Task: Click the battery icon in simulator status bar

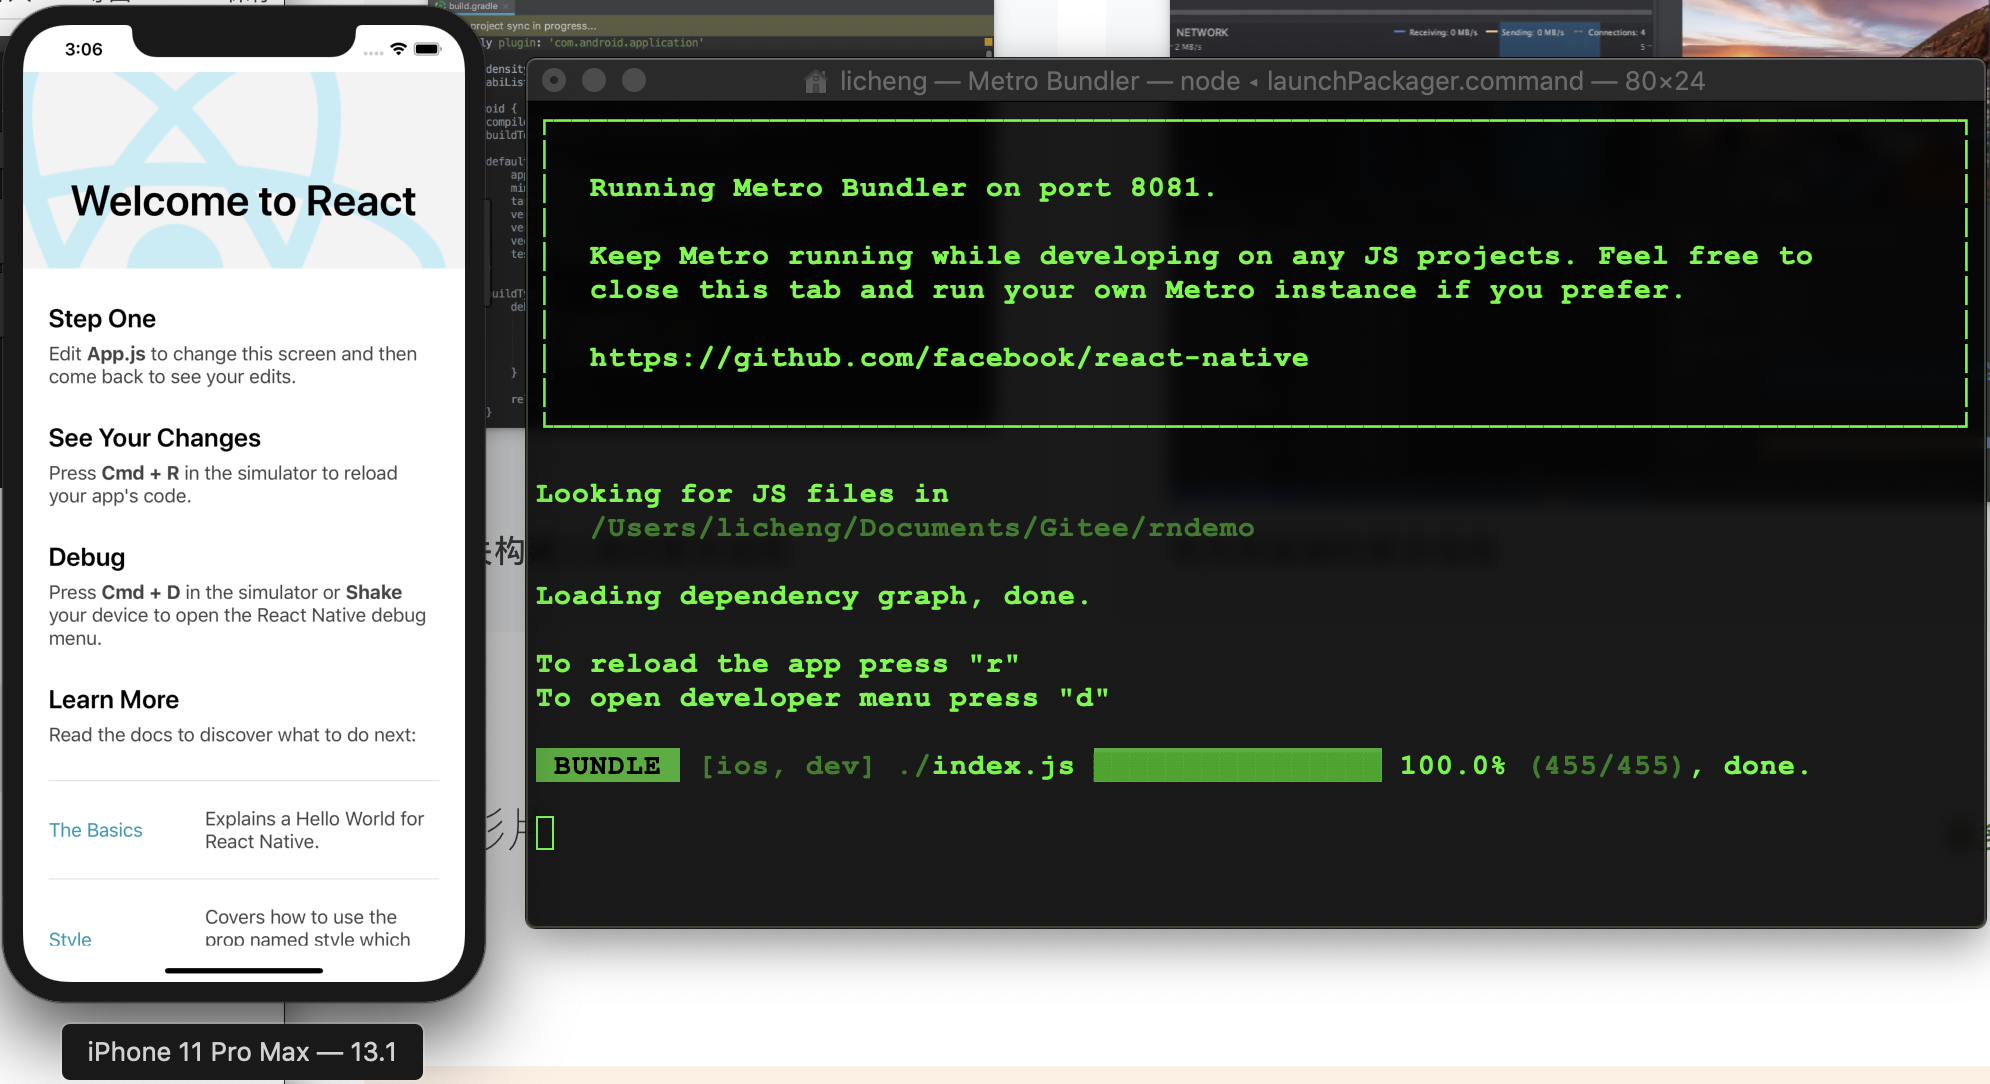Action: click(x=427, y=49)
